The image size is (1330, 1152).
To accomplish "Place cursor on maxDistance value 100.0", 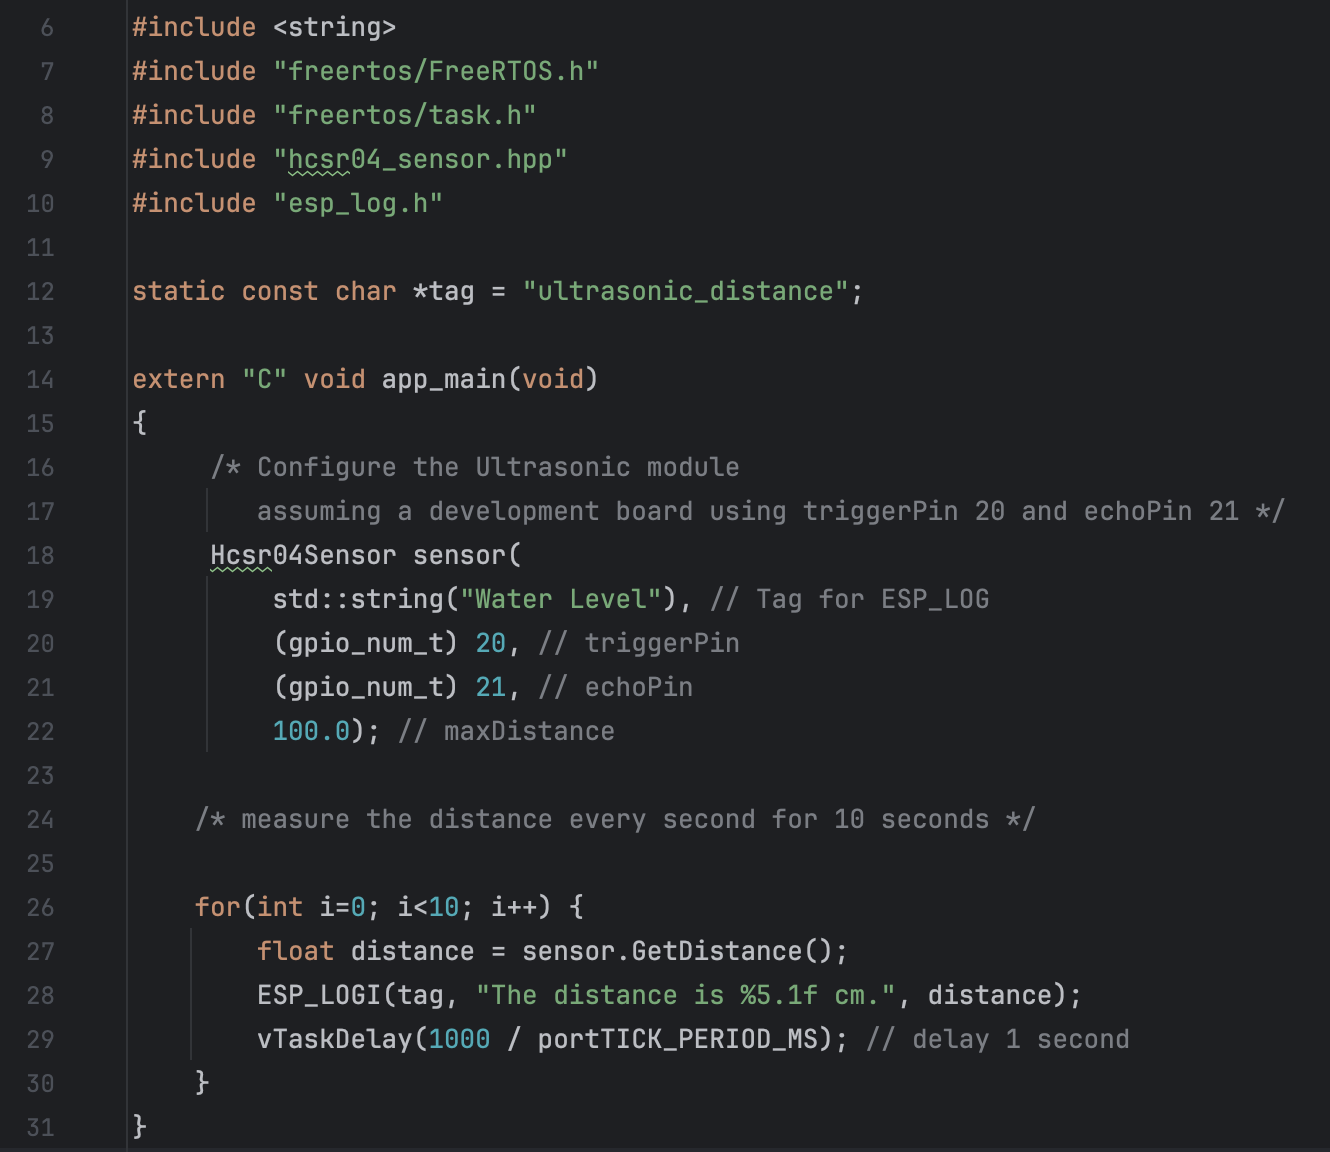I will point(311,732).
